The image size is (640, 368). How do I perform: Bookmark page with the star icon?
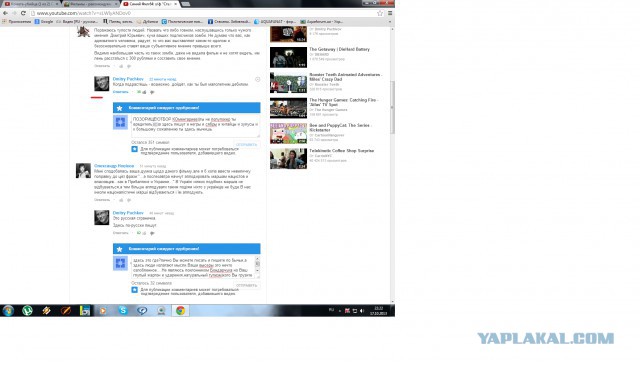[x=380, y=13]
